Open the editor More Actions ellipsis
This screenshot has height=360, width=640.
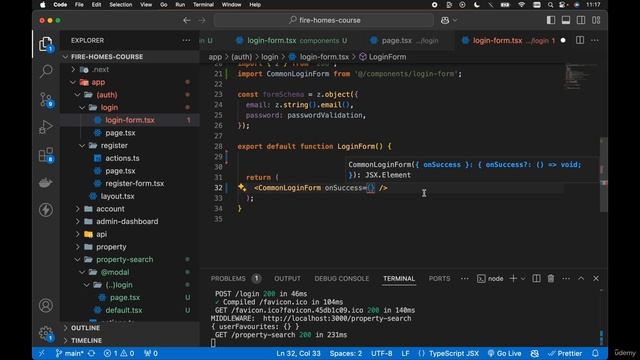pos(595,40)
